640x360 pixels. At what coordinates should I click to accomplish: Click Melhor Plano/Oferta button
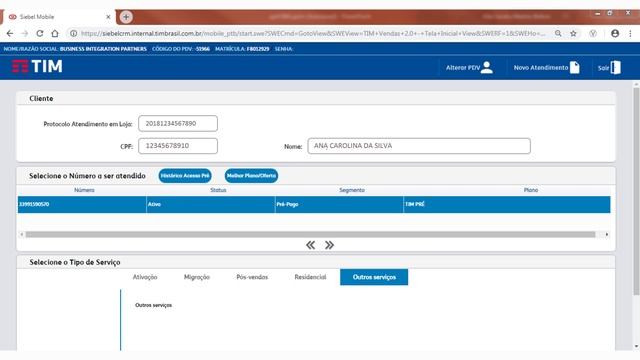pyautogui.click(x=251, y=176)
